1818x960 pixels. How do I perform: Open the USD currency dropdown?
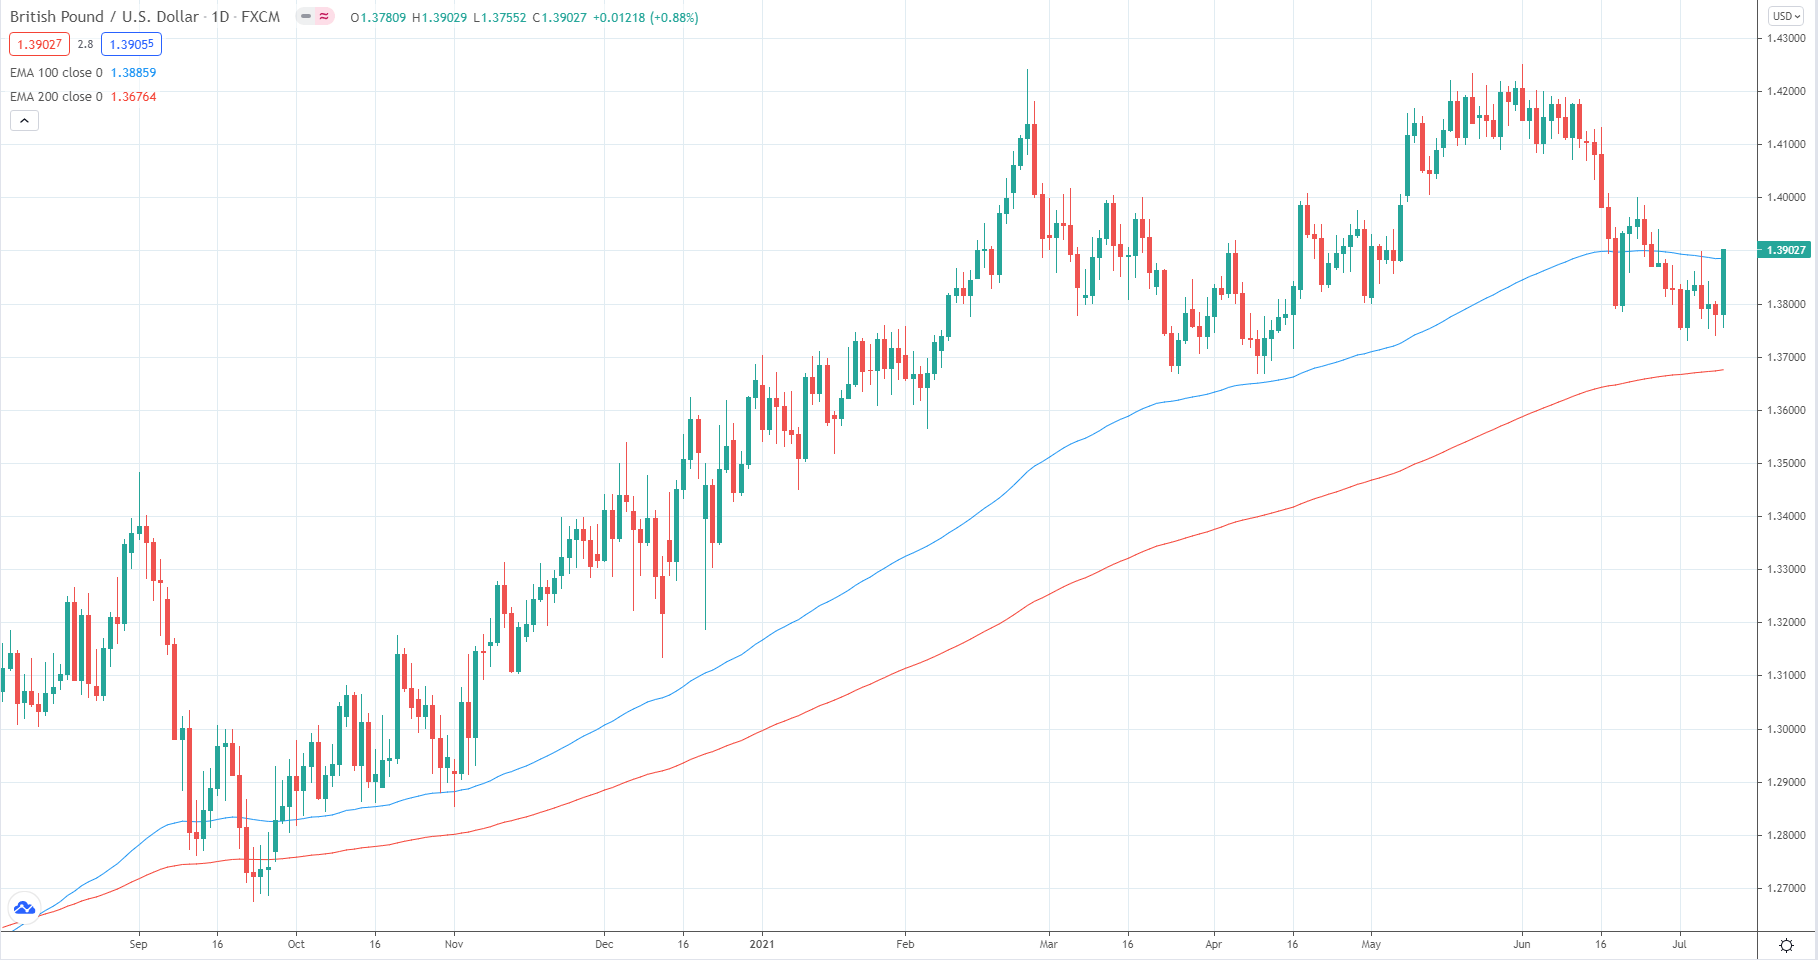(x=1787, y=16)
